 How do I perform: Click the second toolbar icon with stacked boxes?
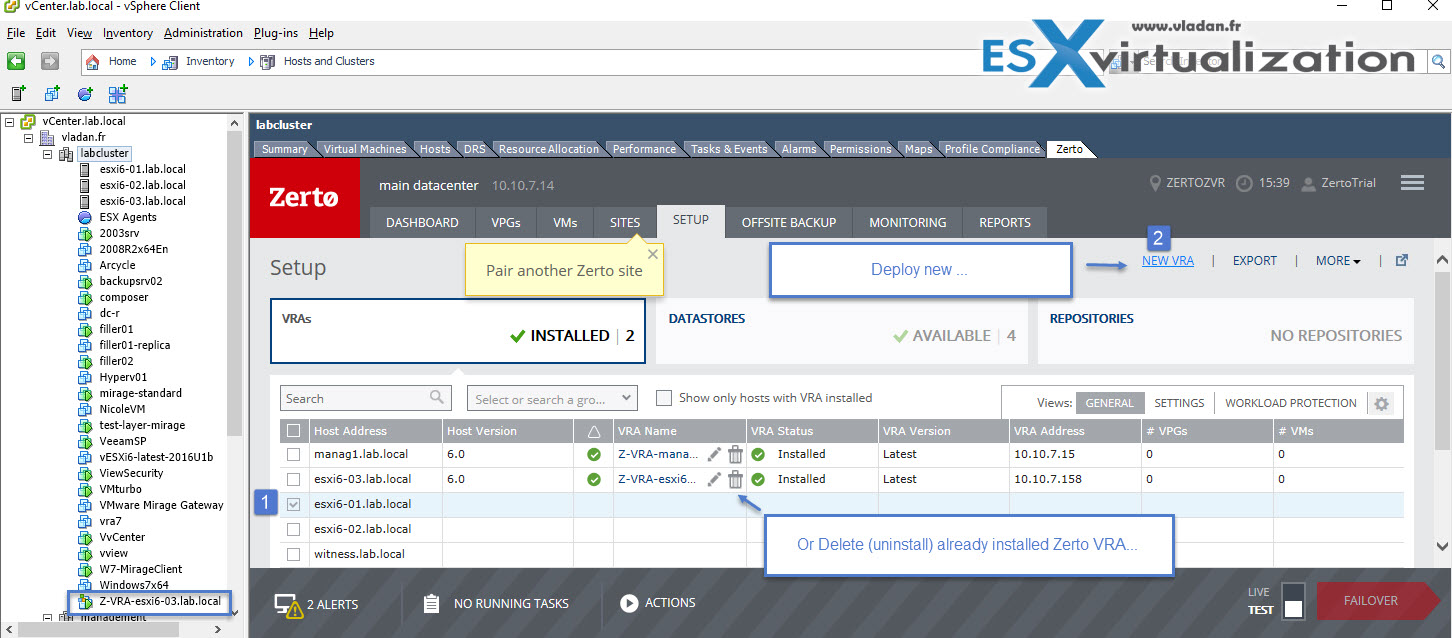pyautogui.click(x=52, y=94)
